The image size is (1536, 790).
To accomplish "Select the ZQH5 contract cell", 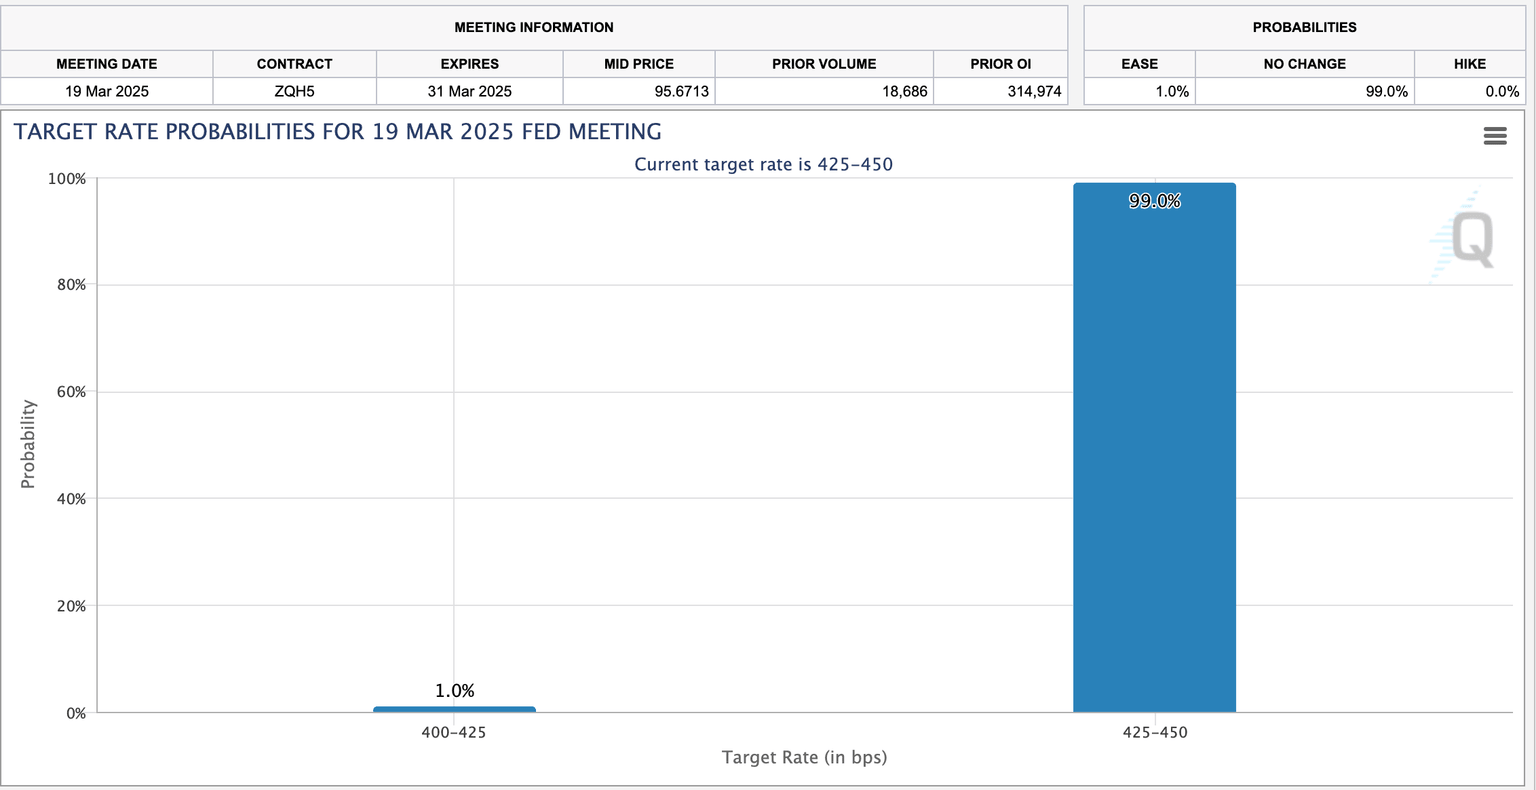I will pos(294,91).
